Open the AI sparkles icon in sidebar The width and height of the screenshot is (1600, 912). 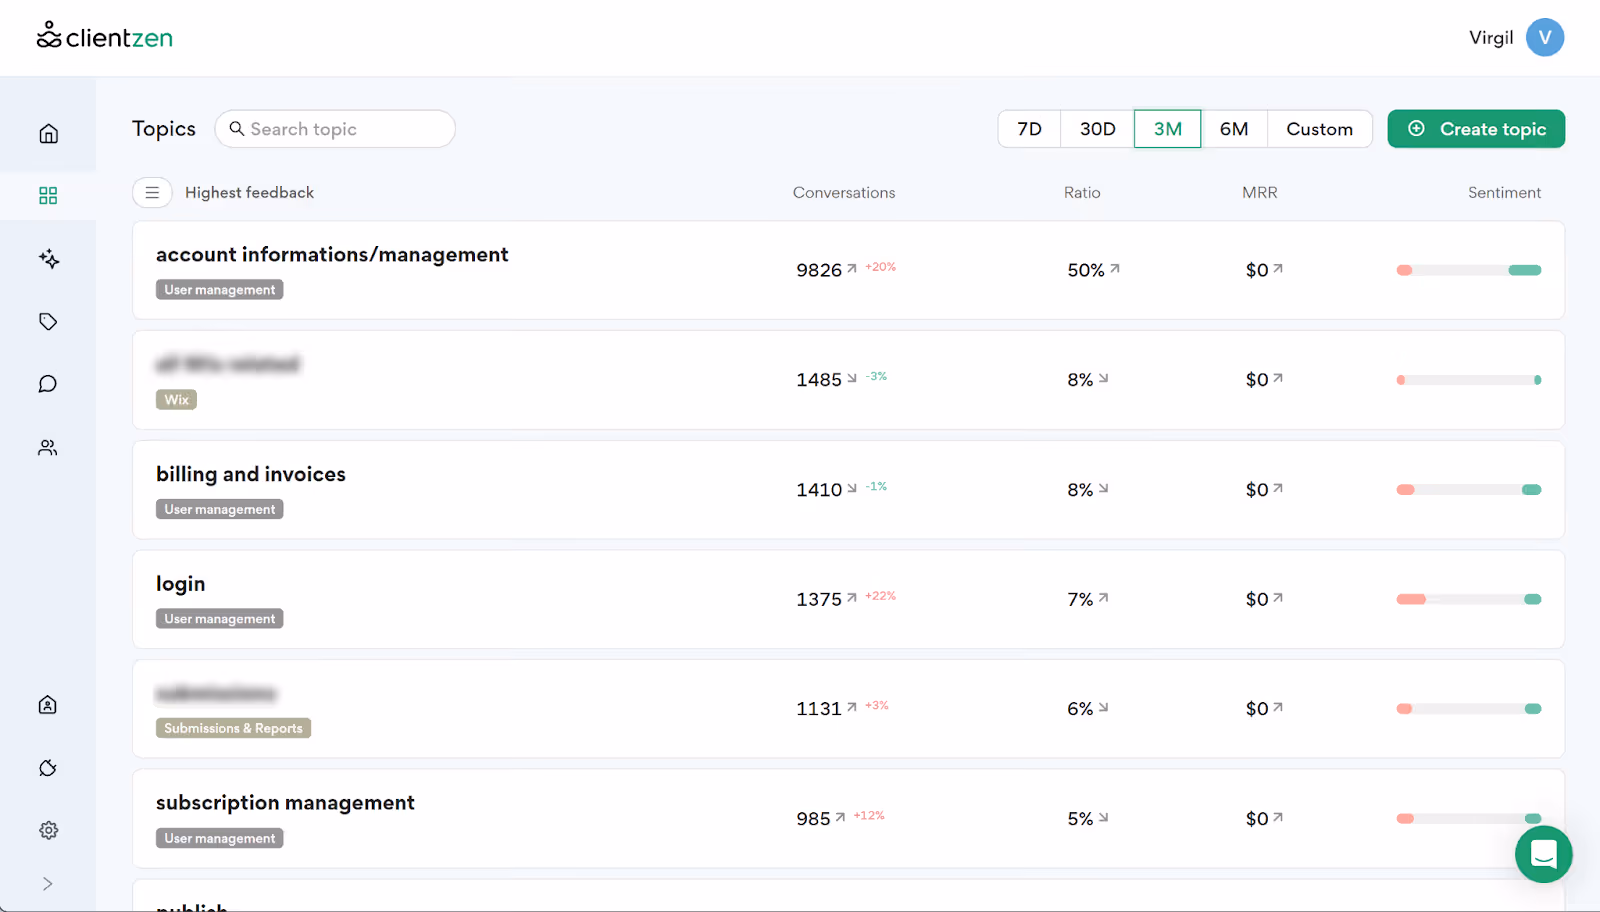coord(48,259)
